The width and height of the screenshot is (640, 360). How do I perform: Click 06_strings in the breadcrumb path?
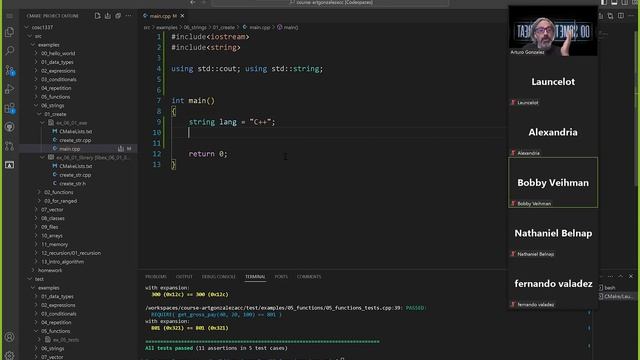[x=195, y=27]
